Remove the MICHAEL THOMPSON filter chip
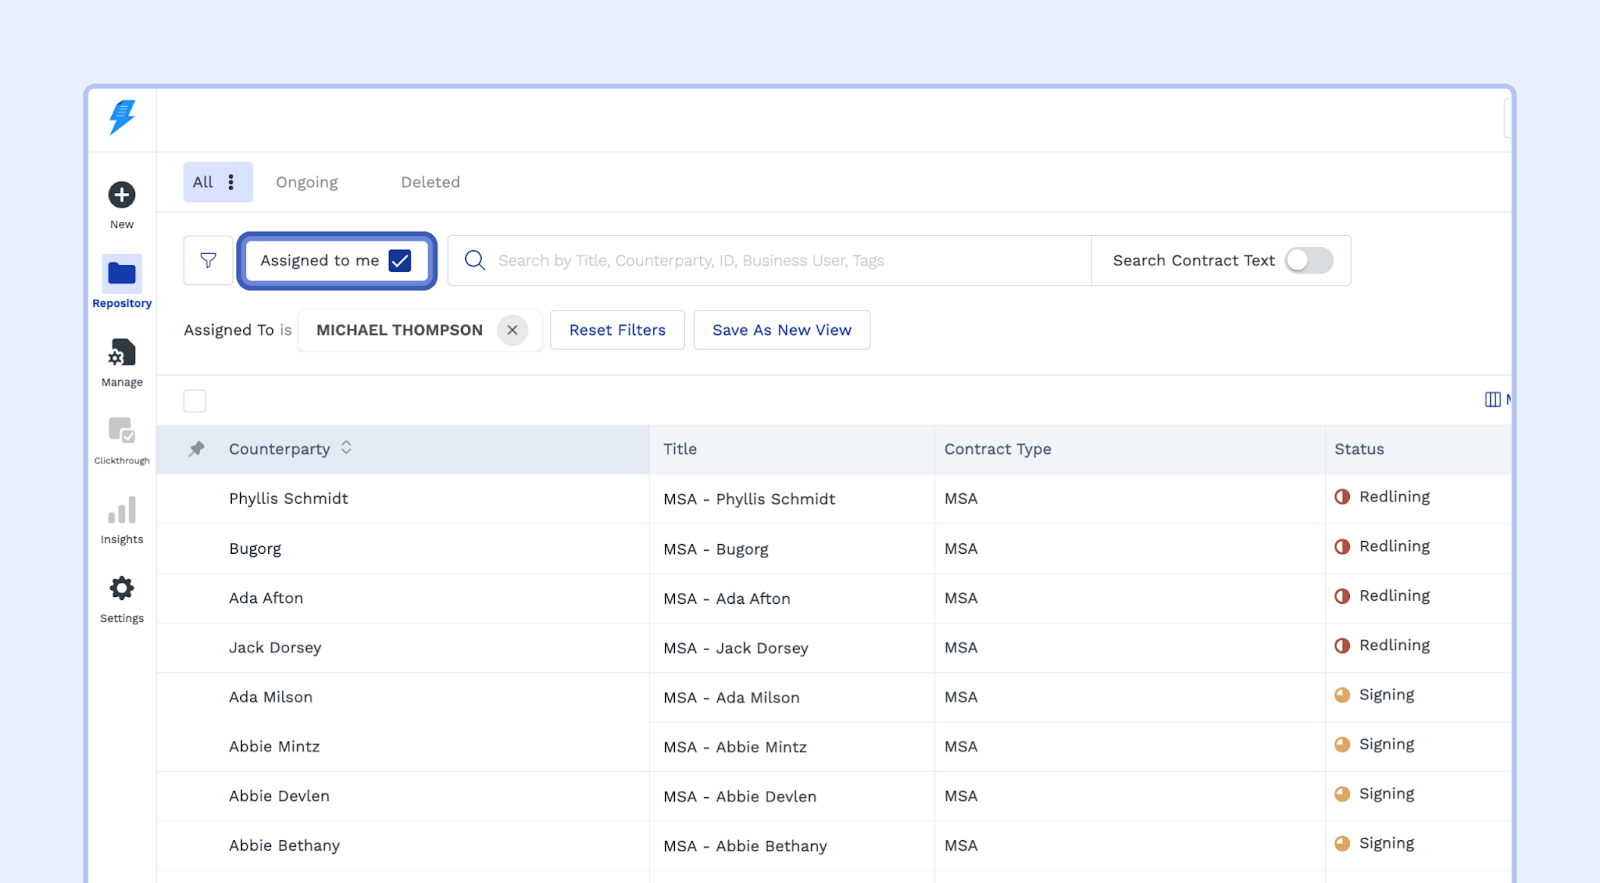 512,330
